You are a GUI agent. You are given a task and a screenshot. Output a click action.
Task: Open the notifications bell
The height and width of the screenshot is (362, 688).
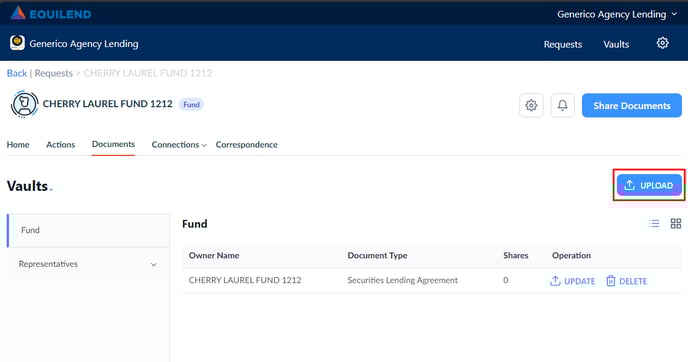[563, 105]
